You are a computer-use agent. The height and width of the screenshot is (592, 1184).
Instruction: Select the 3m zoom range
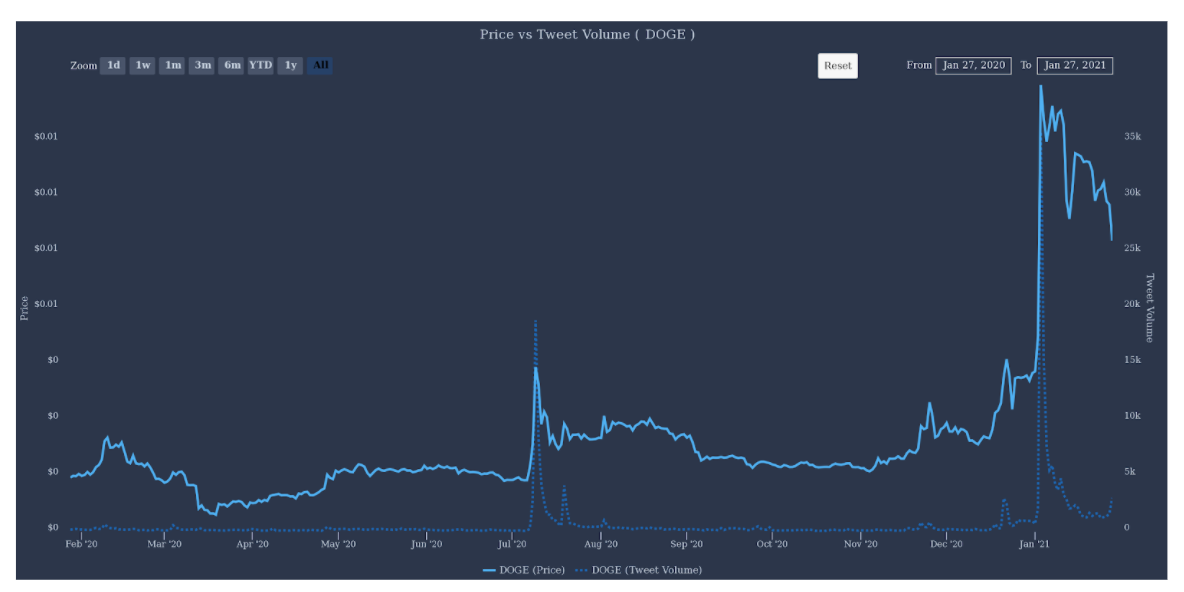(202, 66)
